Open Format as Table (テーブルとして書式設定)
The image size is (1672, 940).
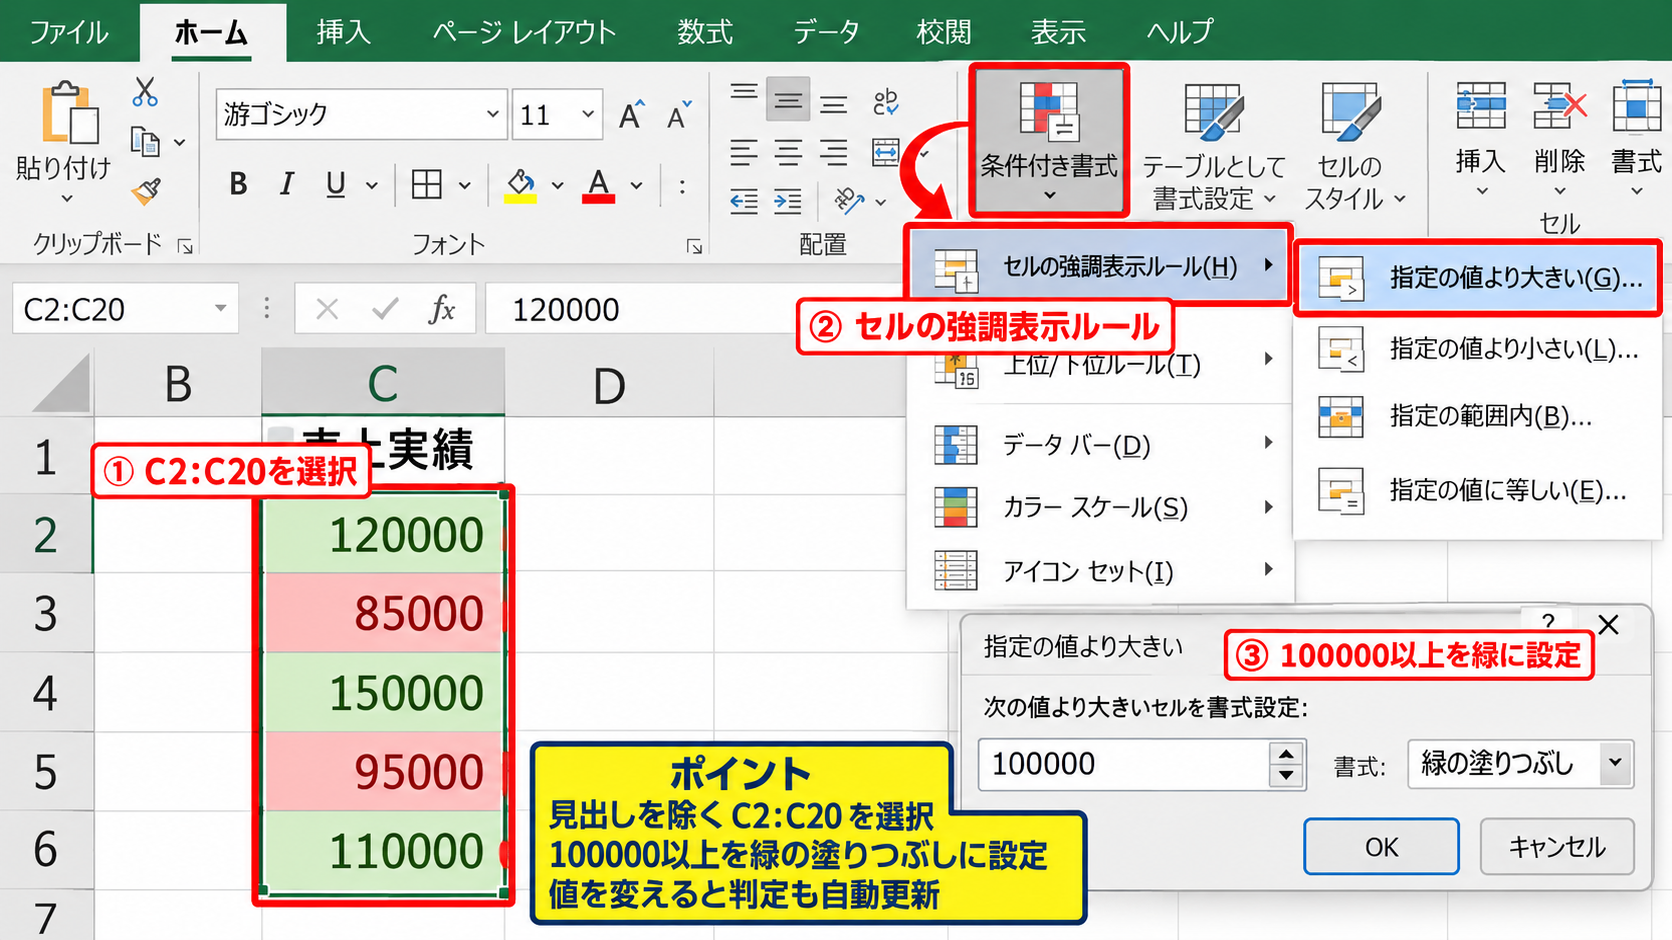point(1213,147)
